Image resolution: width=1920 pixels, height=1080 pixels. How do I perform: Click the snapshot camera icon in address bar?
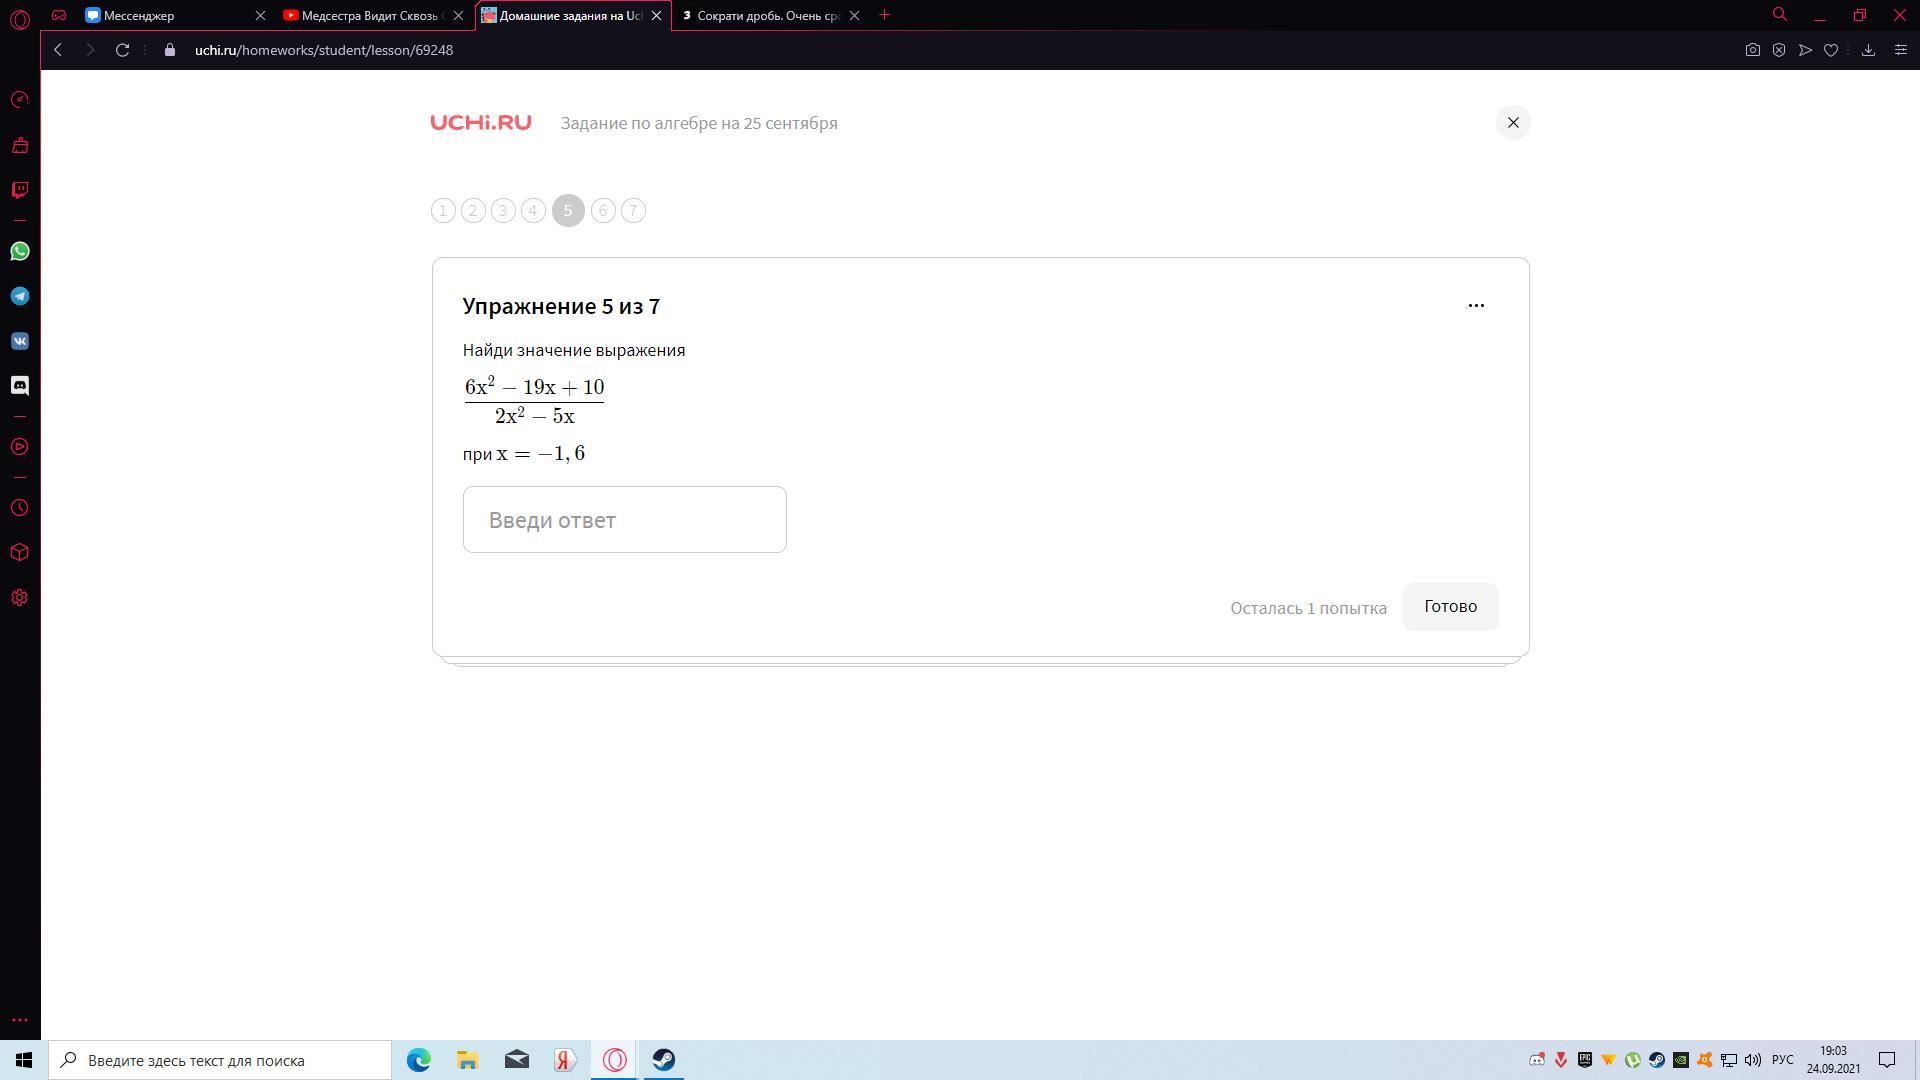click(x=1752, y=50)
